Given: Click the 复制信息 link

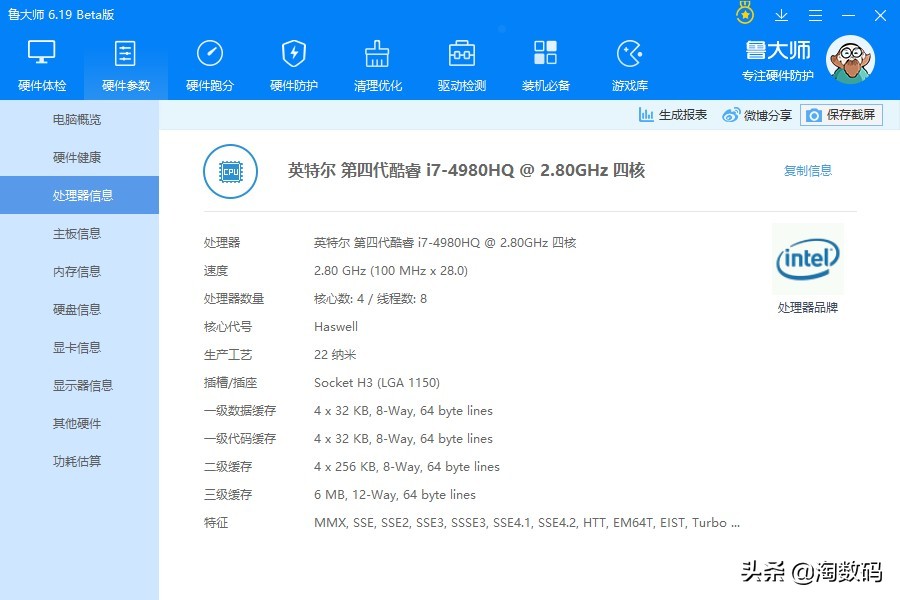Looking at the screenshot, I should [x=808, y=170].
